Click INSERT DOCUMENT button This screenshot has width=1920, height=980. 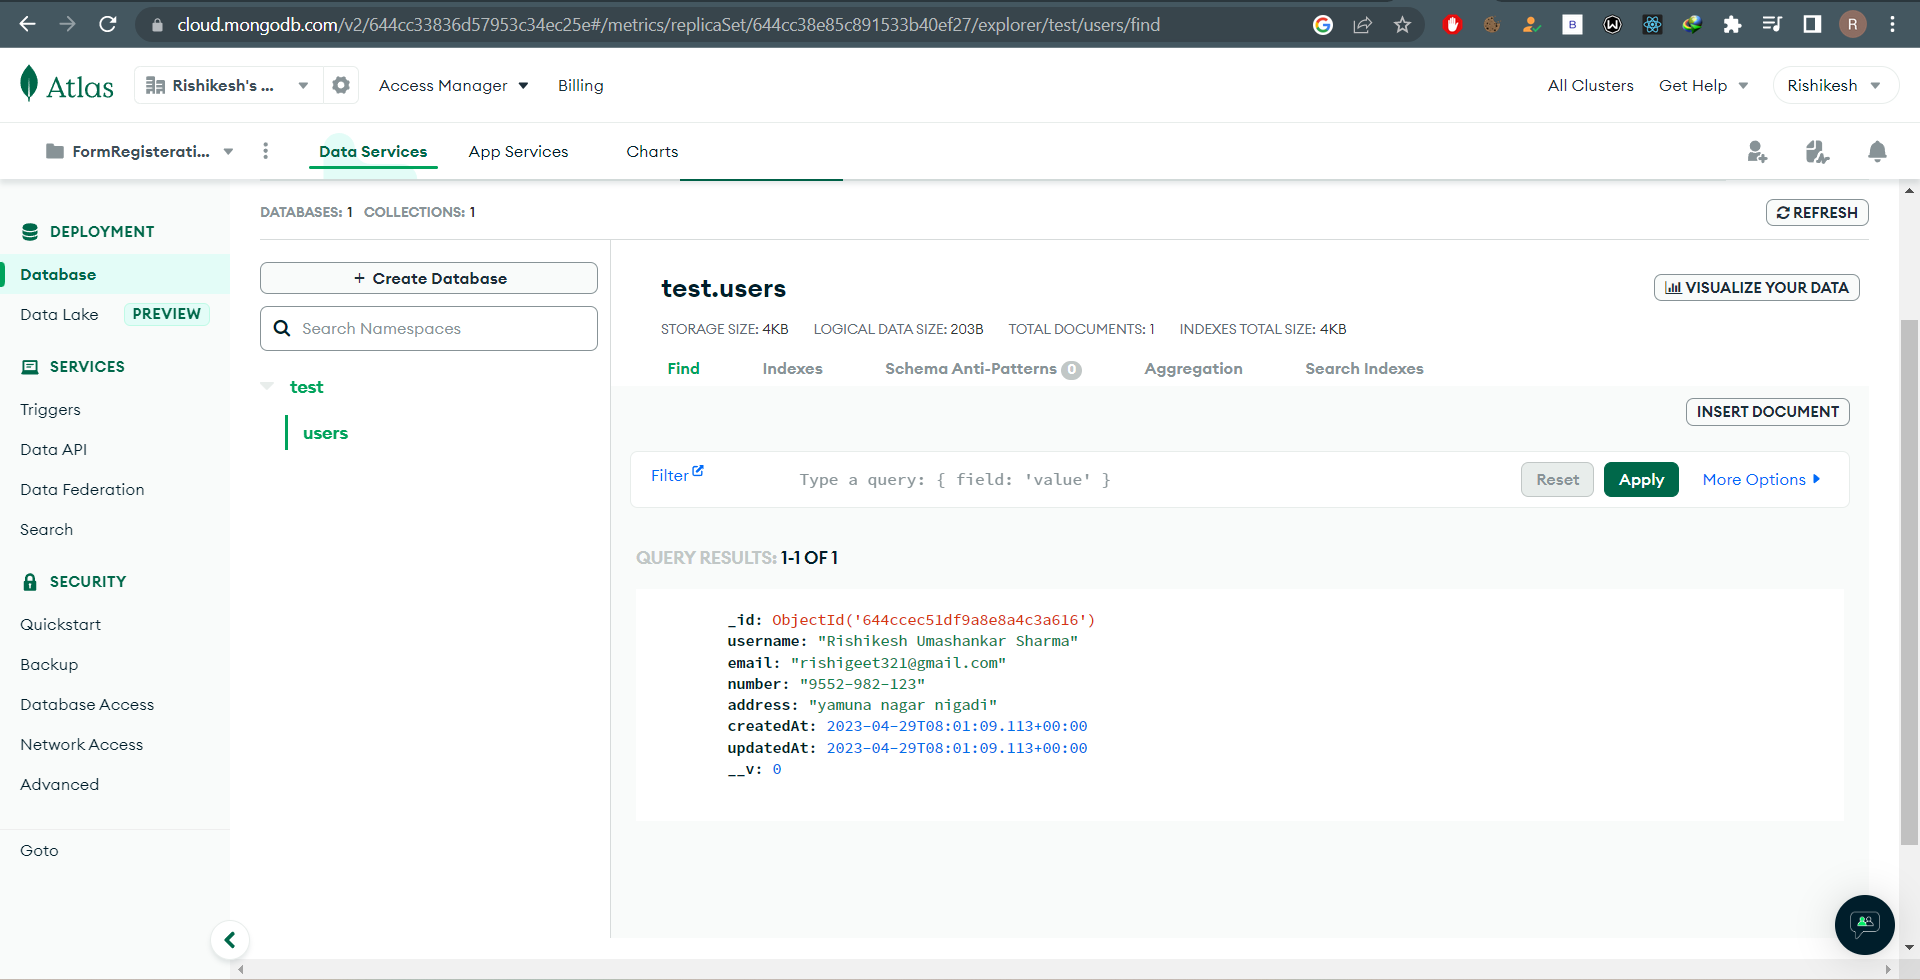(x=1767, y=412)
